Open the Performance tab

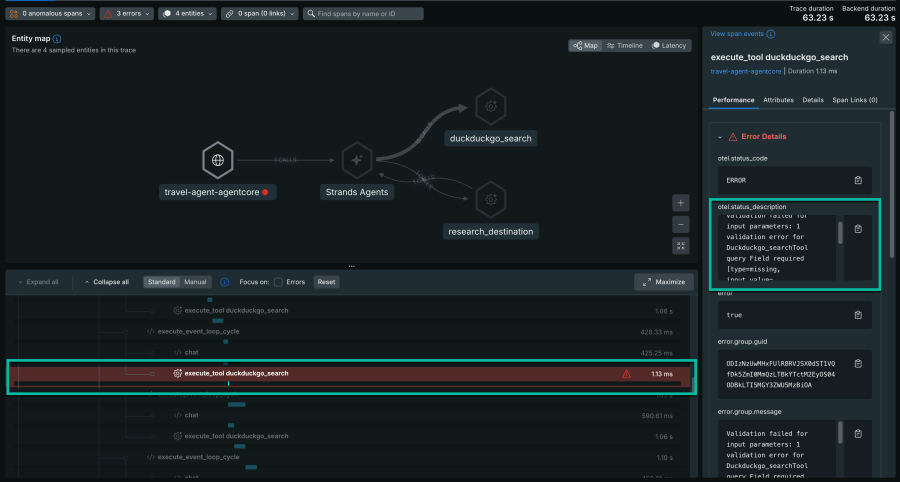click(734, 100)
